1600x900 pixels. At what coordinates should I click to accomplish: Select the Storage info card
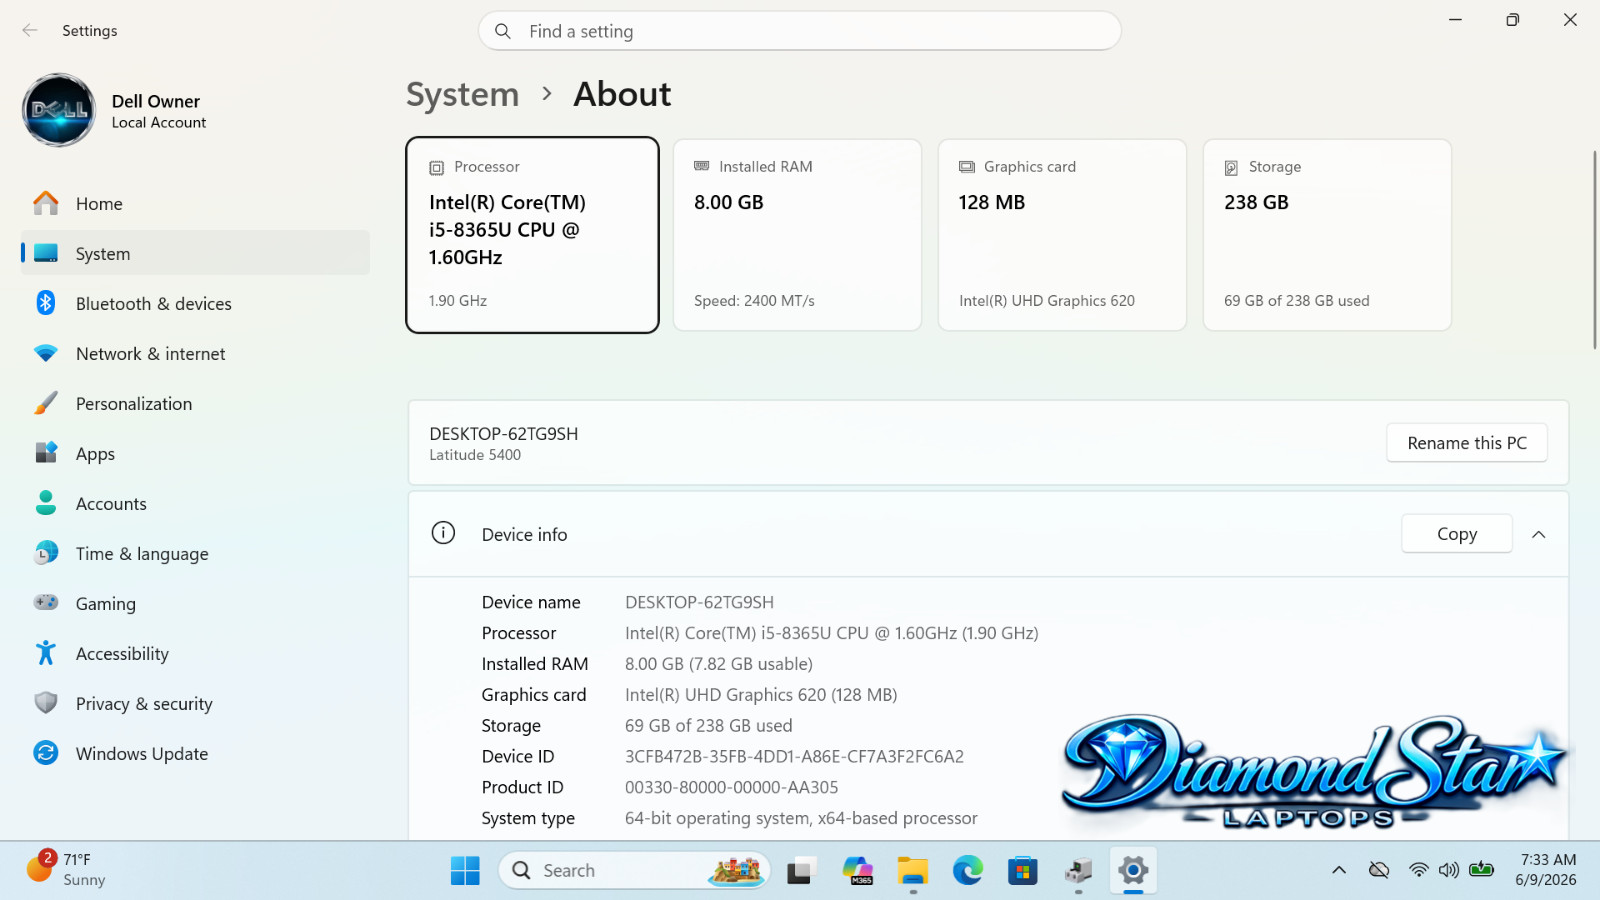pos(1327,235)
